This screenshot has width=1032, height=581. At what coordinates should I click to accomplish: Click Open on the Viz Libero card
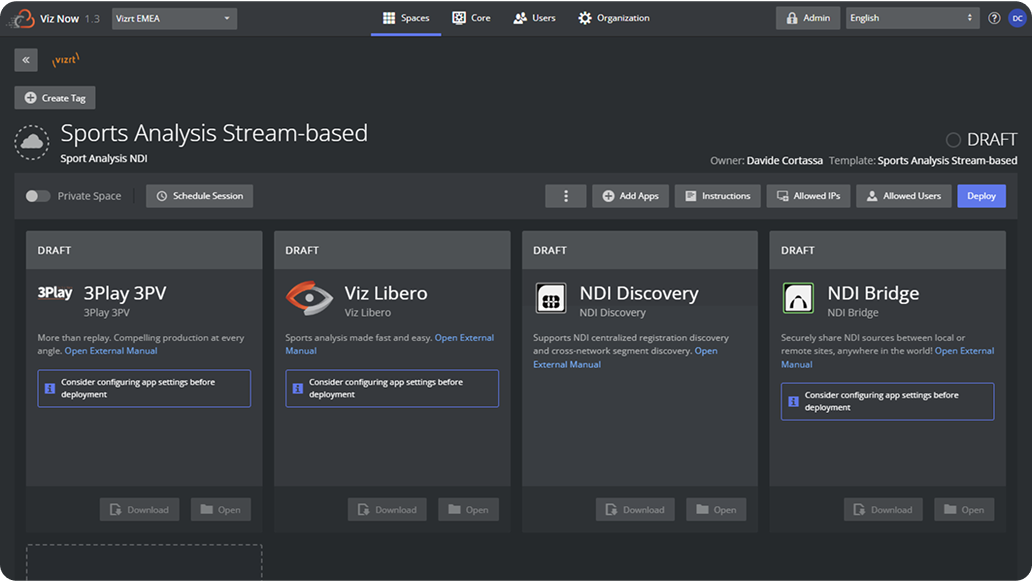coord(469,509)
